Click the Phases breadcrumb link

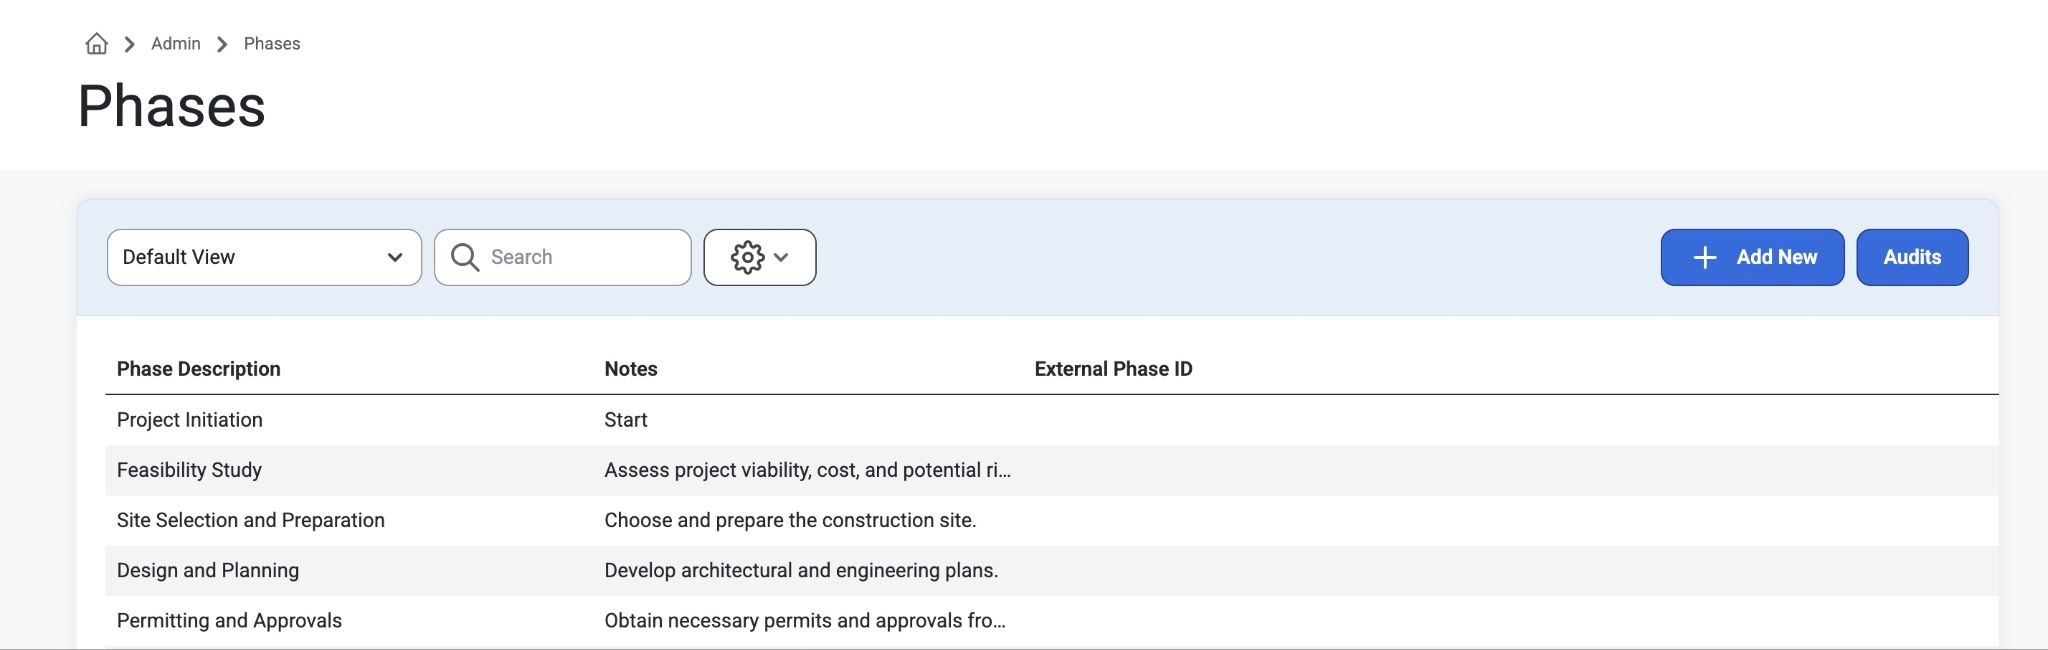(272, 44)
